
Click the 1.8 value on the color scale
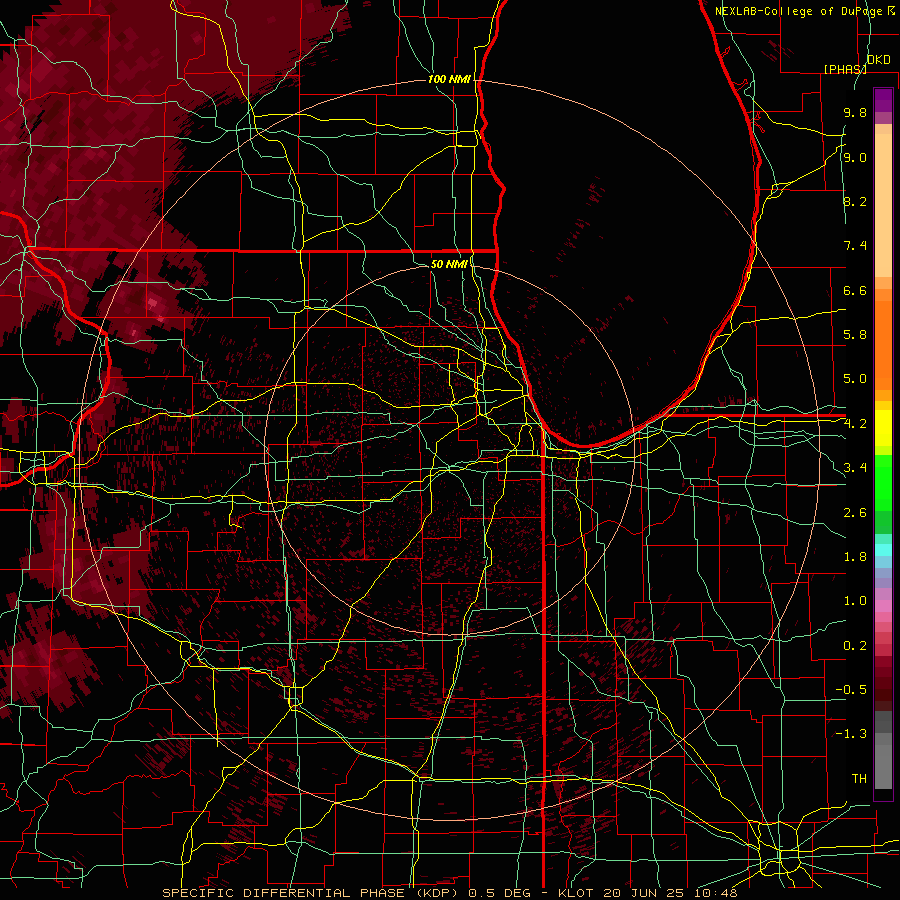click(855, 557)
